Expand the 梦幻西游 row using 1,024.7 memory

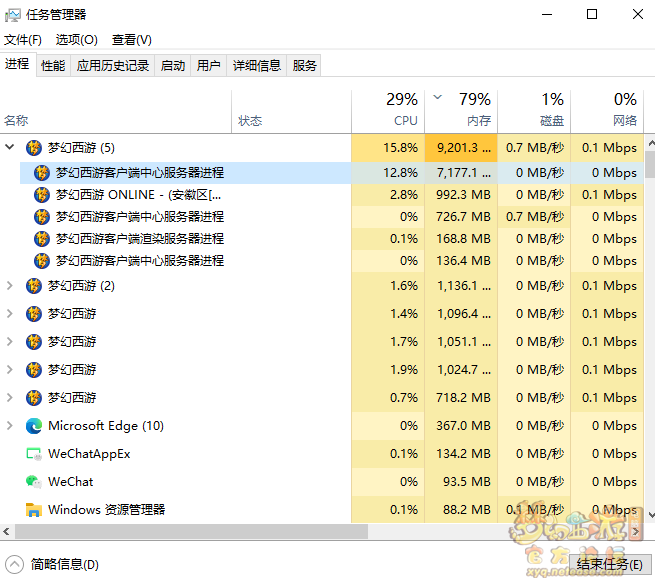pos(10,370)
